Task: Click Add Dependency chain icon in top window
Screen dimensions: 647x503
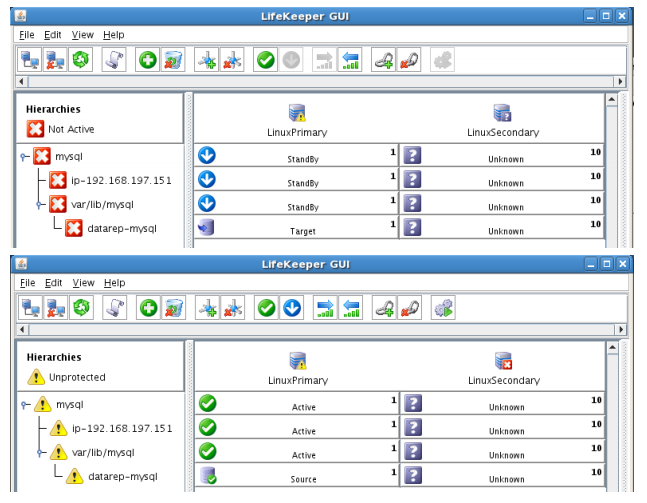Action: point(383,60)
